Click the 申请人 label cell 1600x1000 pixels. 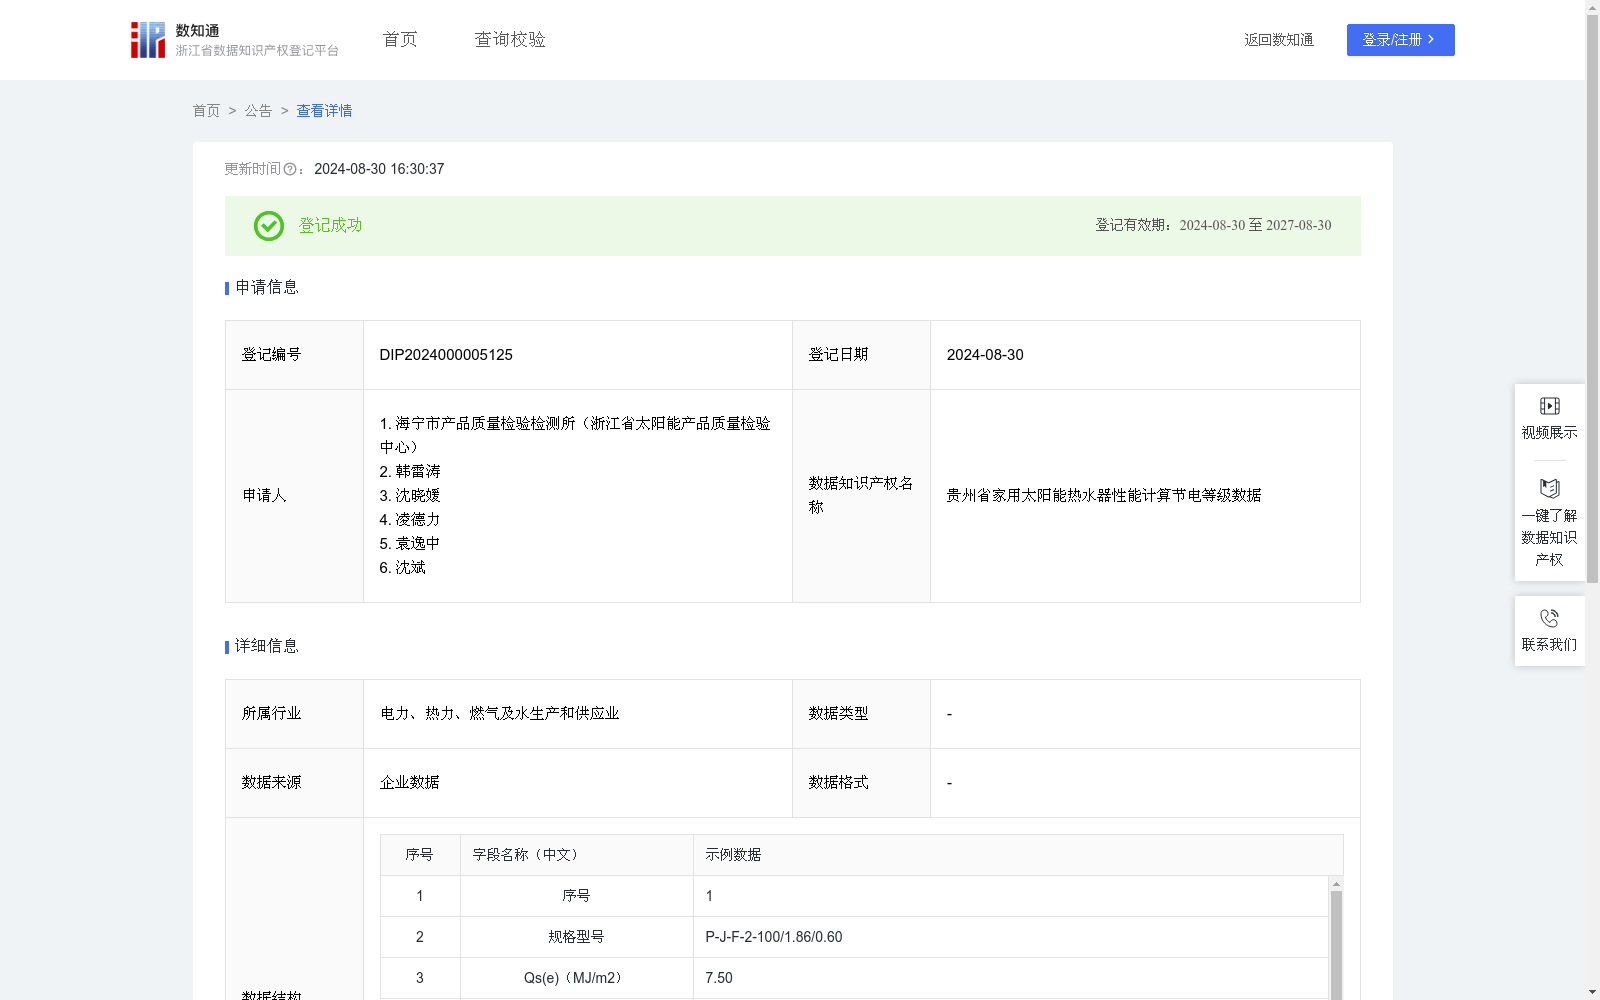point(294,496)
